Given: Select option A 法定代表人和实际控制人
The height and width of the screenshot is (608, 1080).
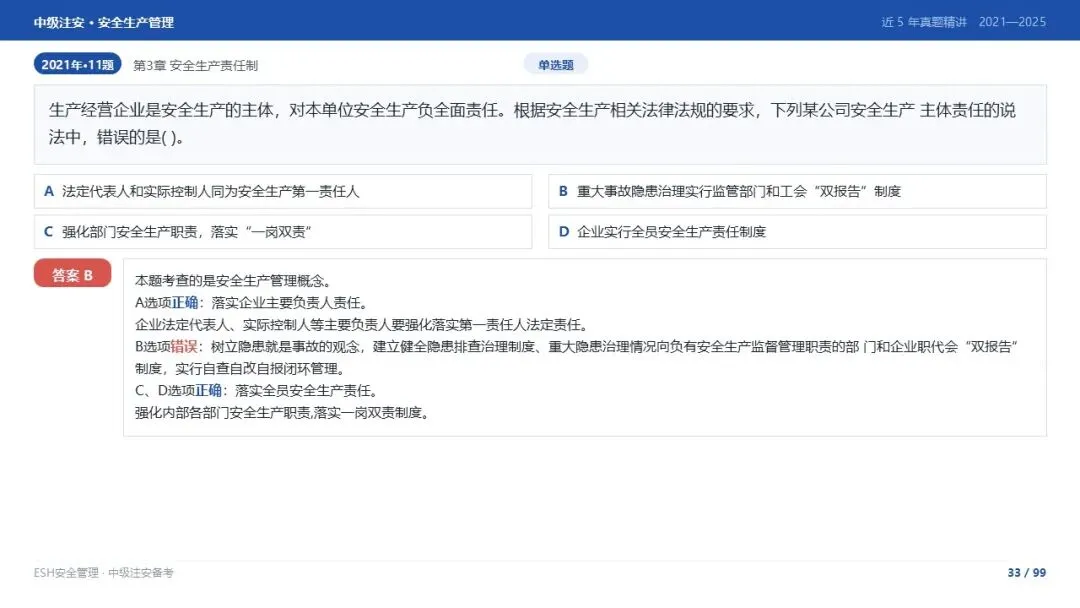Looking at the screenshot, I should point(283,191).
